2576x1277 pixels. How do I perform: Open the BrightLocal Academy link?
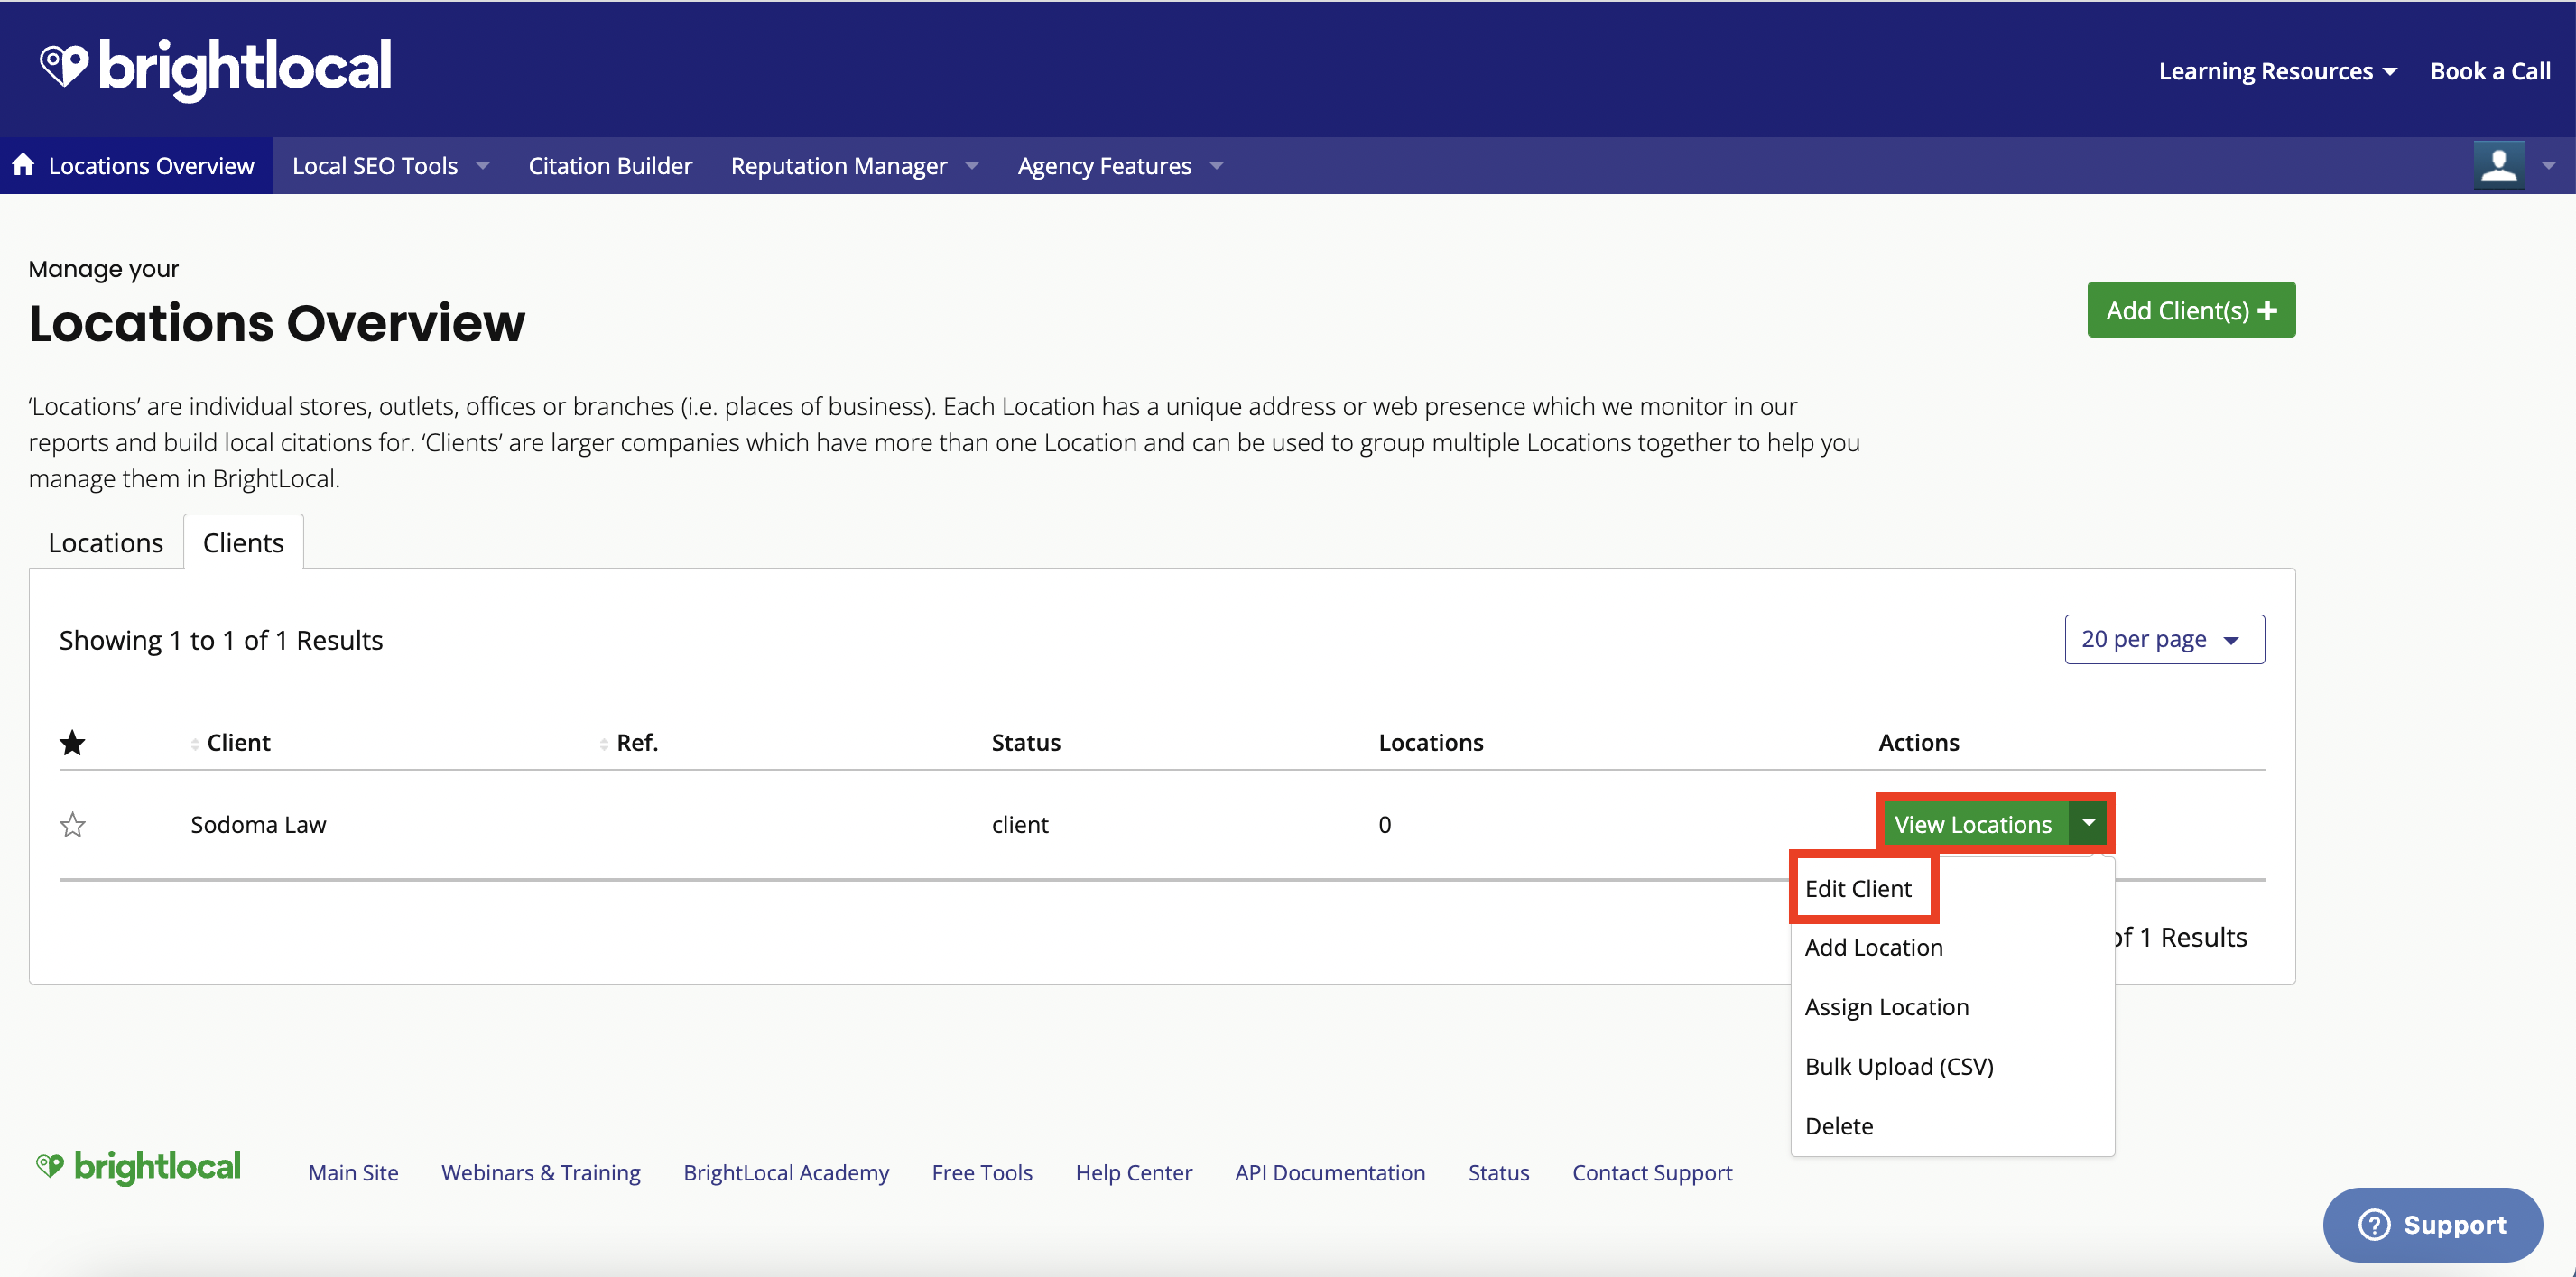(x=786, y=1172)
